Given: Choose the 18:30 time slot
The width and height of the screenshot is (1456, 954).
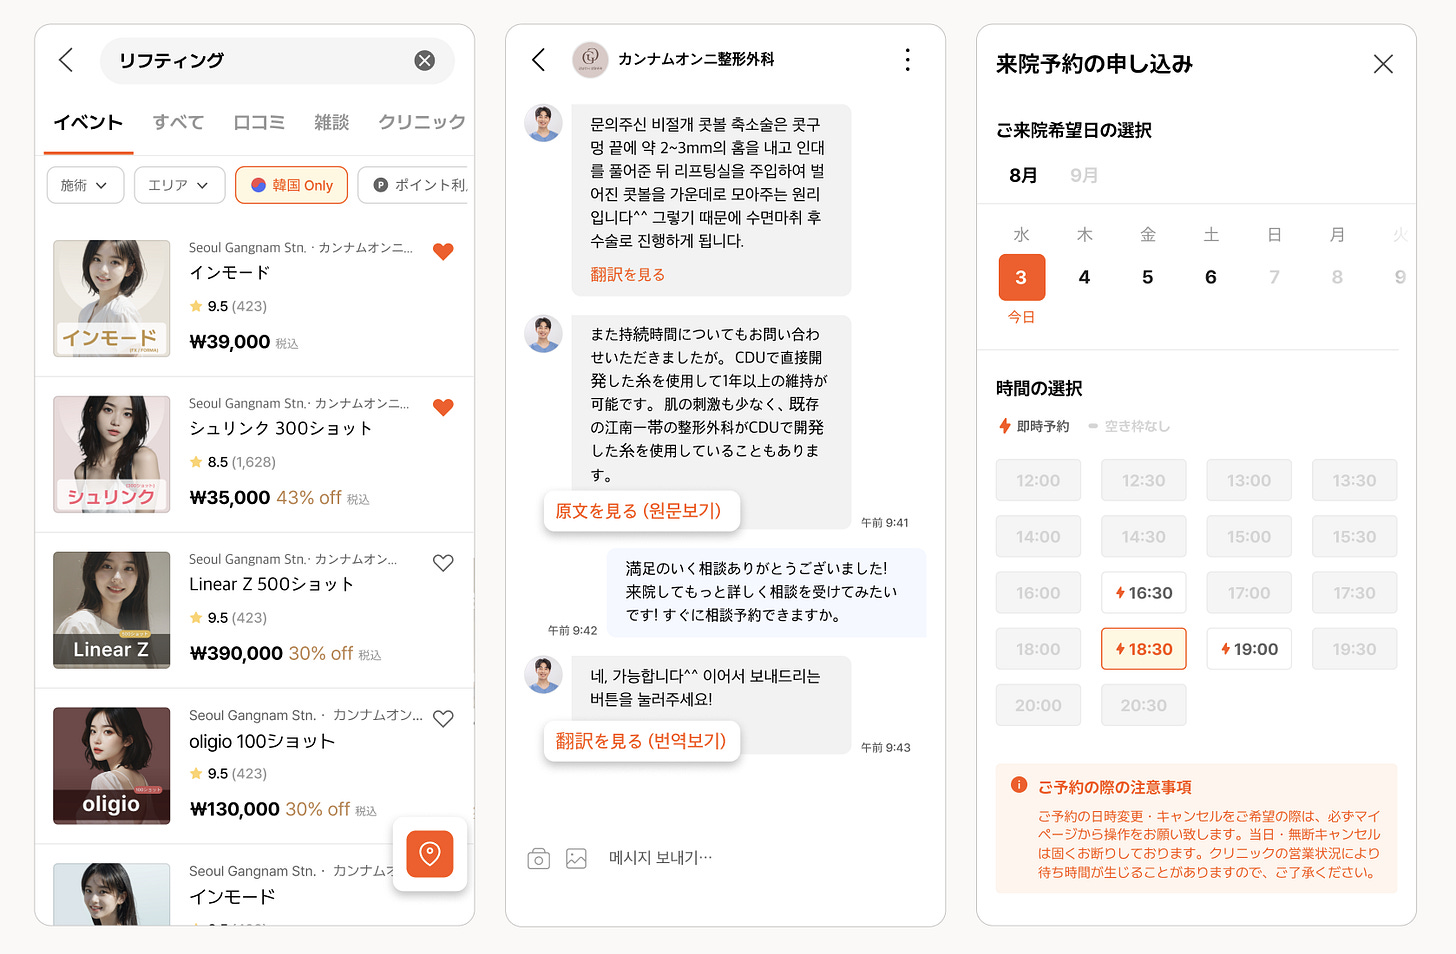Looking at the screenshot, I should tap(1143, 649).
